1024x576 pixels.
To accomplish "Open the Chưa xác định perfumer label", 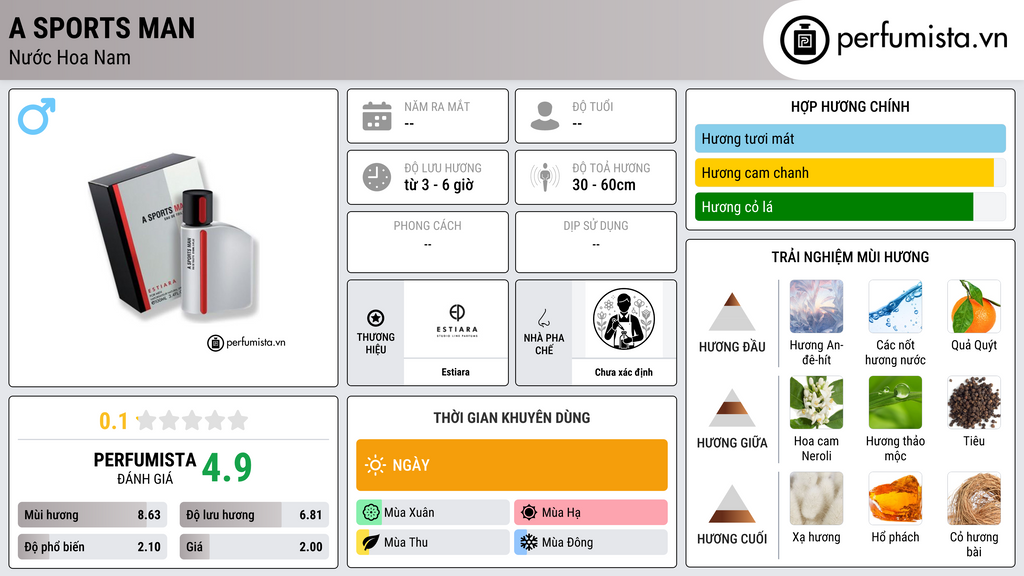I will 624,372.
